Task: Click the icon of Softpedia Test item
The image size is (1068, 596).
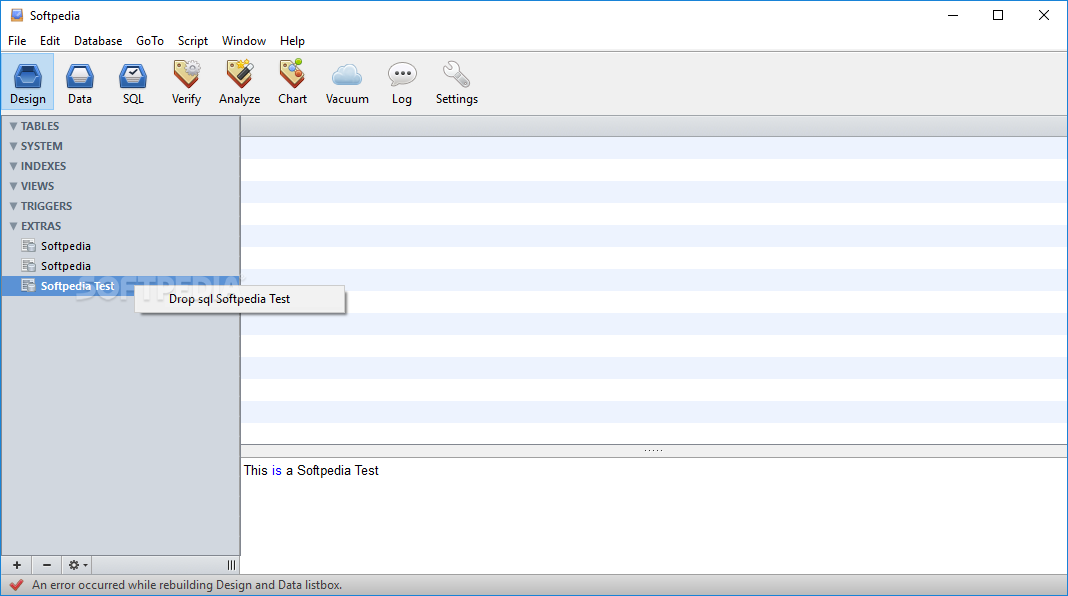Action: pyautogui.click(x=29, y=286)
